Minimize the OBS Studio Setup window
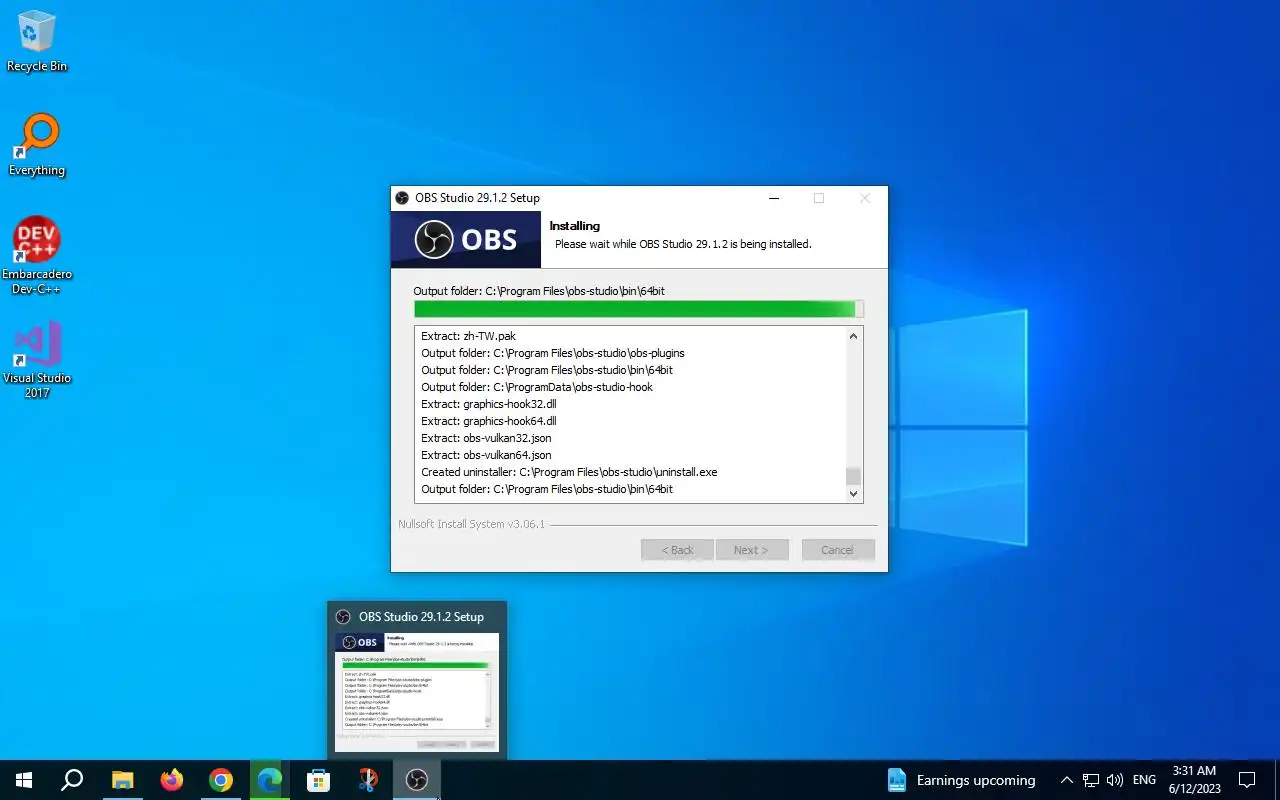Image resolution: width=1280 pixels, height=800 pixels. (773, 198)
